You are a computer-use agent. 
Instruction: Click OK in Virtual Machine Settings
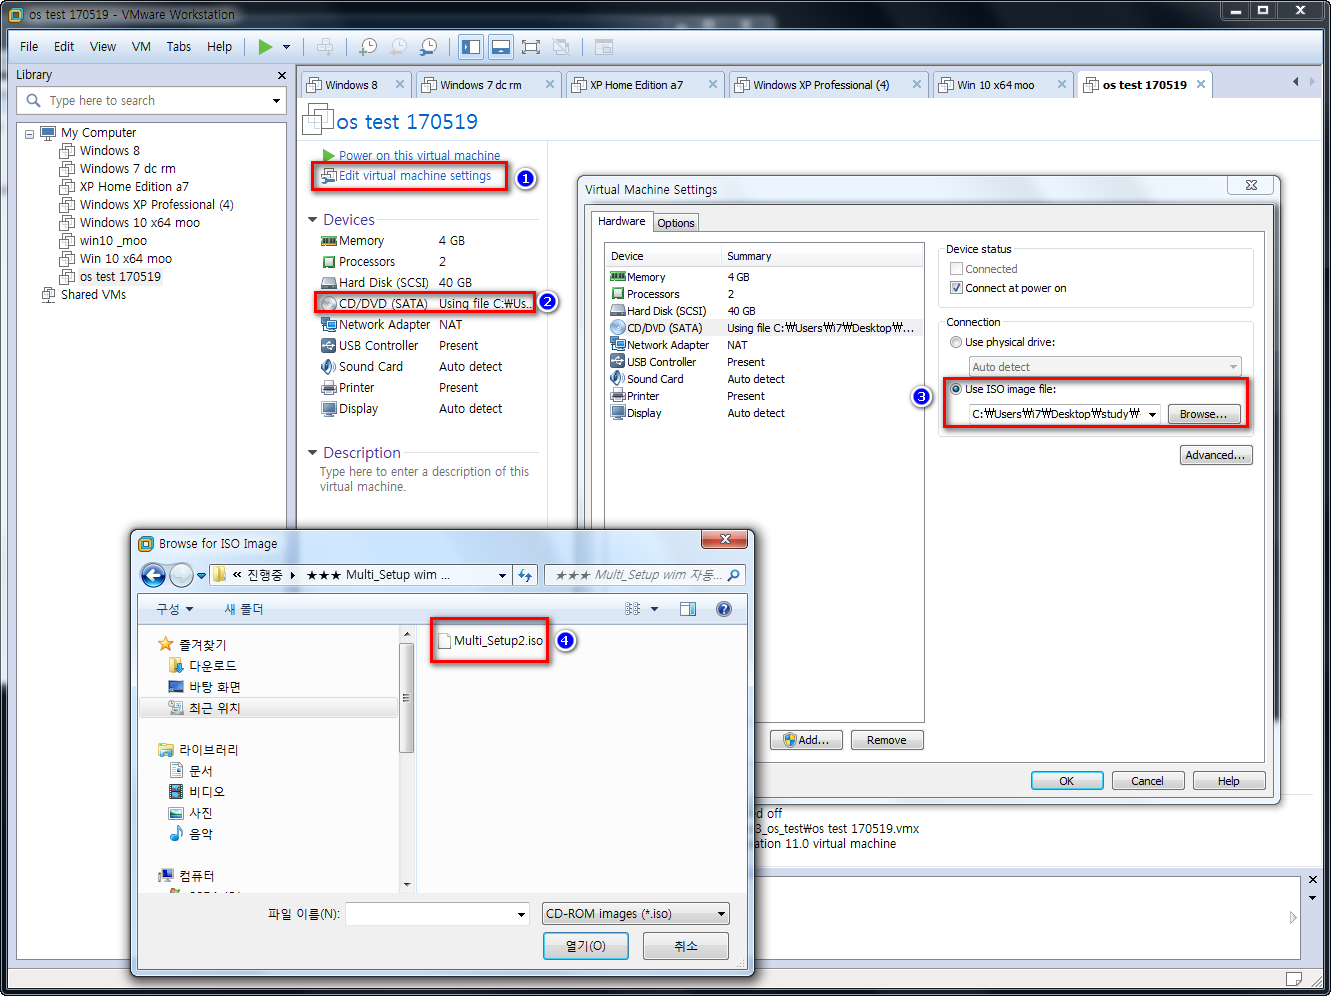pos(1067,781)
